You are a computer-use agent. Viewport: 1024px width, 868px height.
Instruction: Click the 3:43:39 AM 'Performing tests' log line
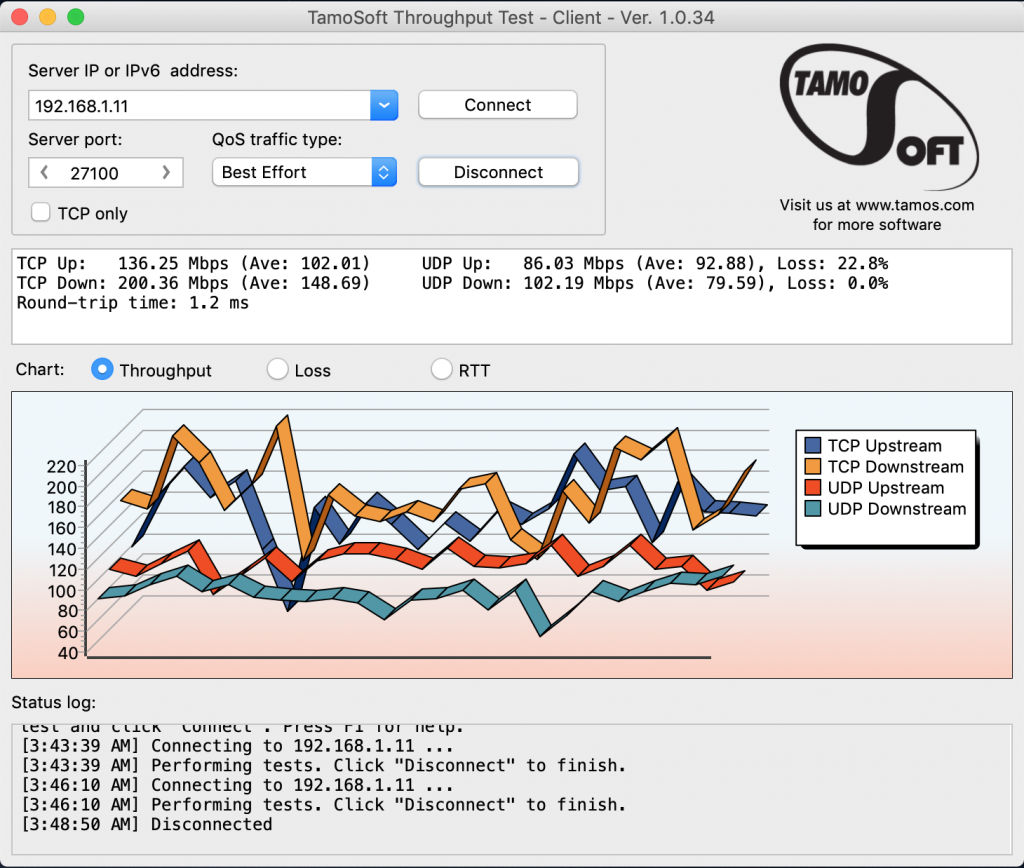(324, 765)
